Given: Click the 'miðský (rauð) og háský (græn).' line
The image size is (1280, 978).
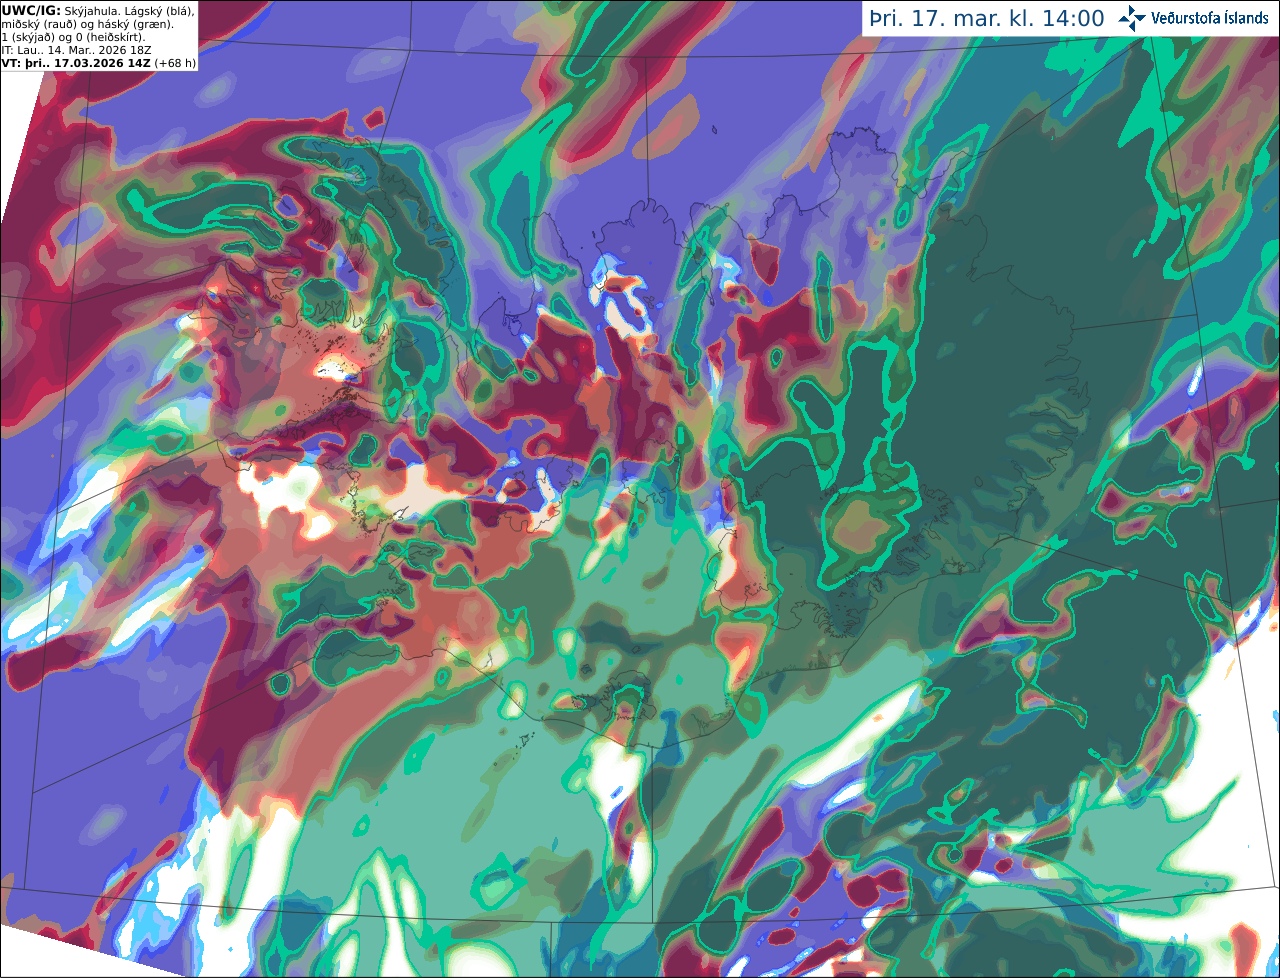Looking at the screenshot, I should pyautogui.click(x=87, y=23).
